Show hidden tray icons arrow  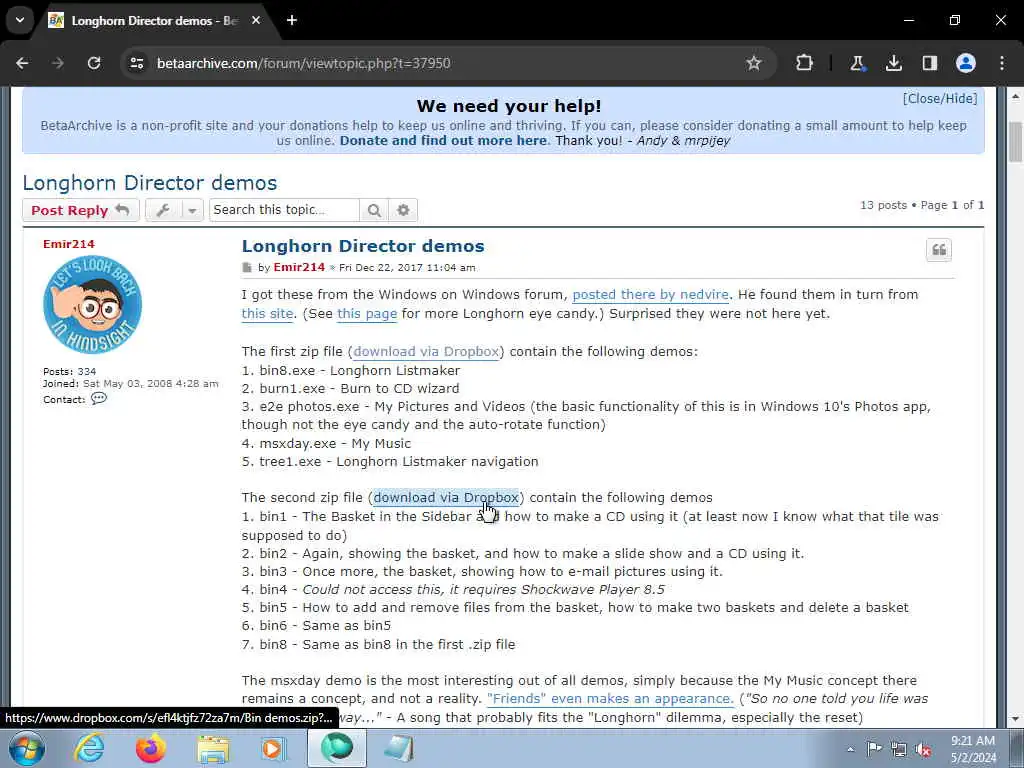tap(850, 750)
